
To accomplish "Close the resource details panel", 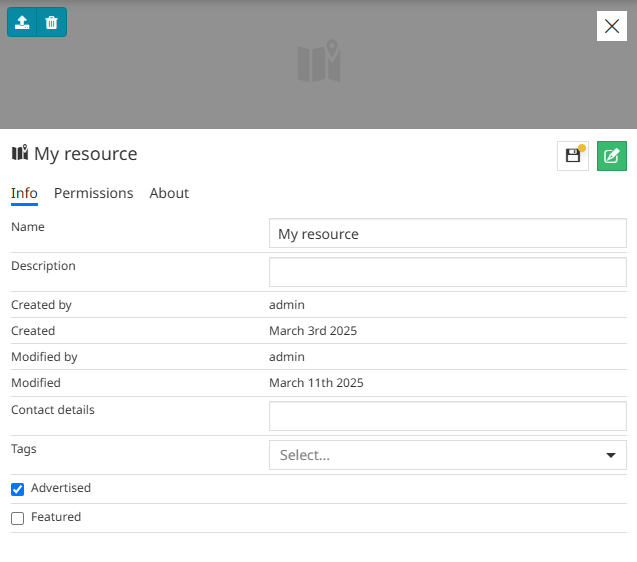I will pyautogui.click(x=612, y=26).
